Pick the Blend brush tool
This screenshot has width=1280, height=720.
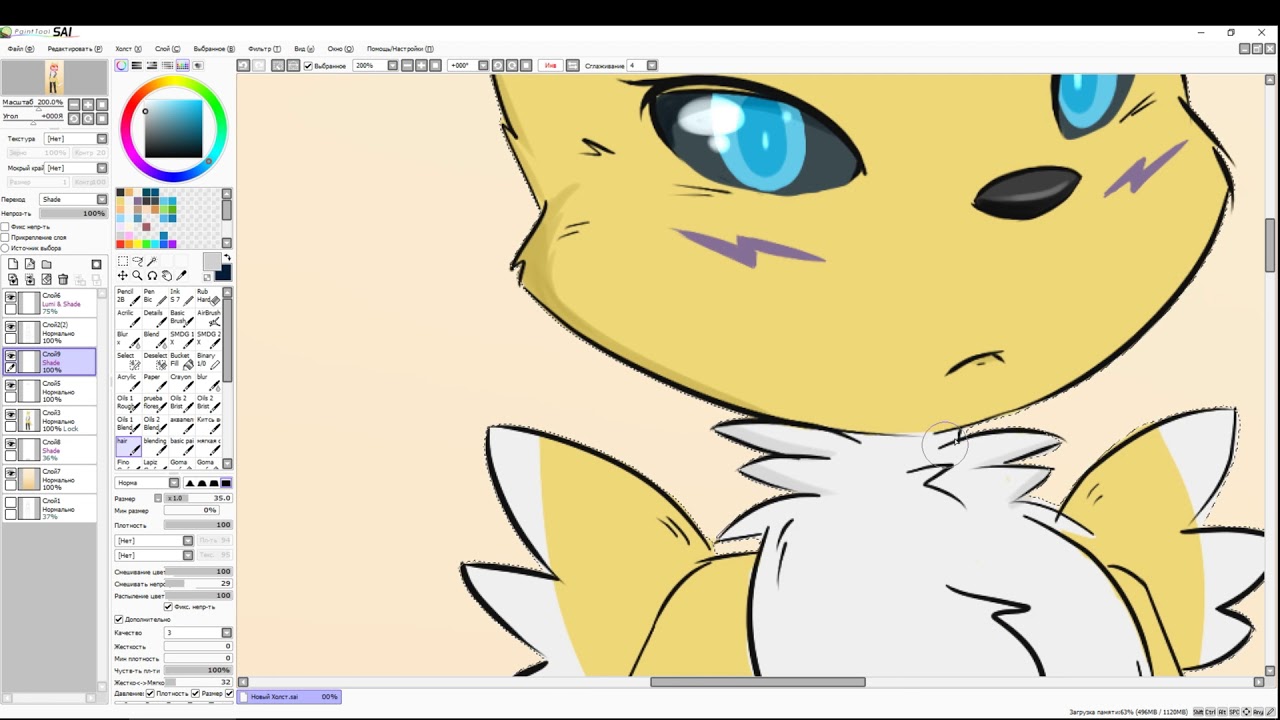[x=154, y=339]
